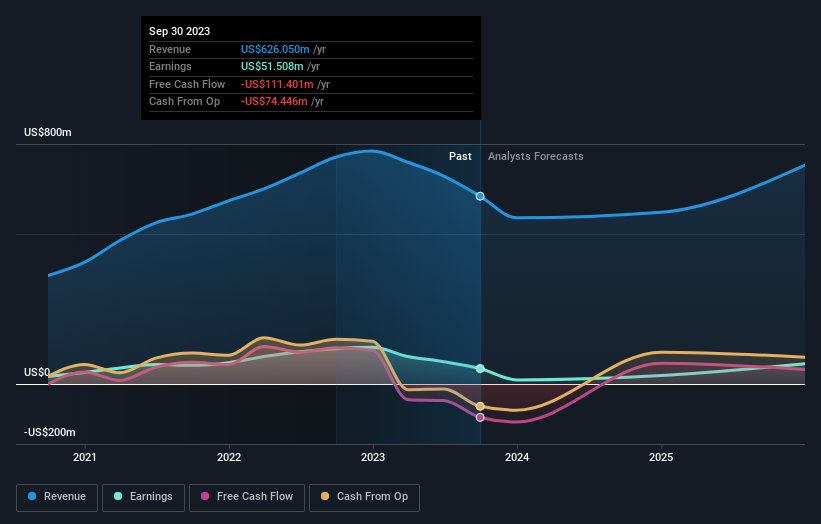Click the -US$200m y-axis label
The width and height of the screenshot is (821, 524).
[x=50, y=432]
